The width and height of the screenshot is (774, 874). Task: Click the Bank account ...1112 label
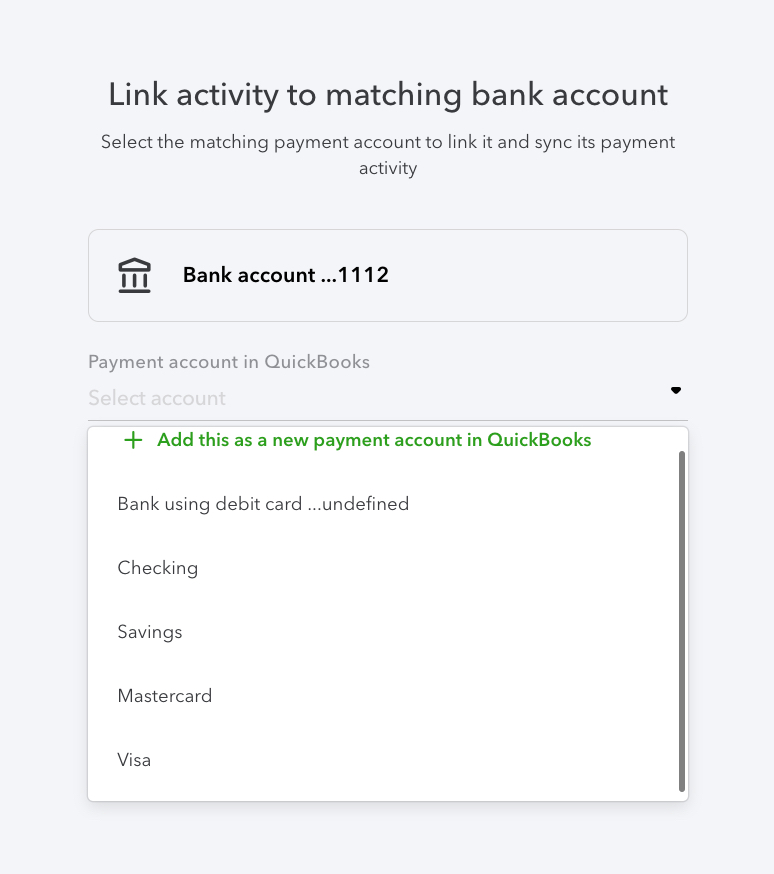(x=285, y=274)
